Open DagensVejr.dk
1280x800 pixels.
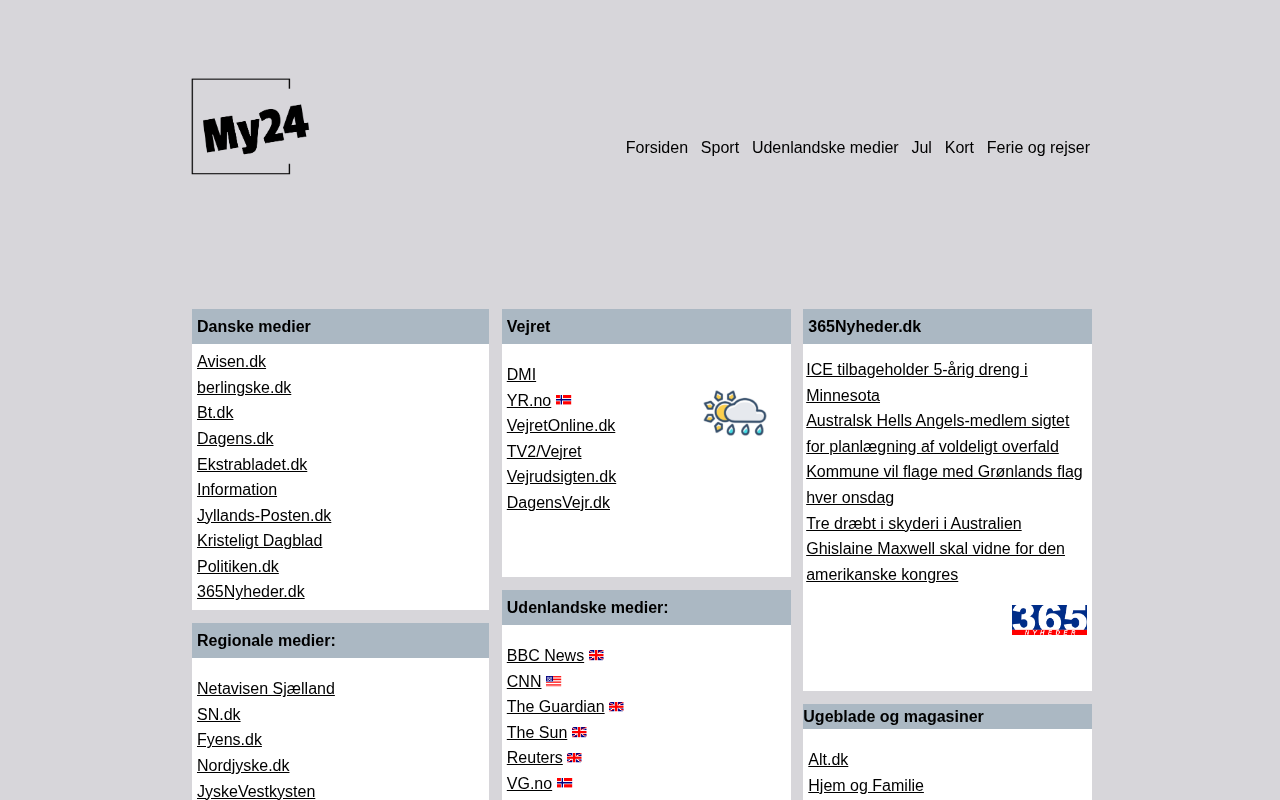coord(558,502)
